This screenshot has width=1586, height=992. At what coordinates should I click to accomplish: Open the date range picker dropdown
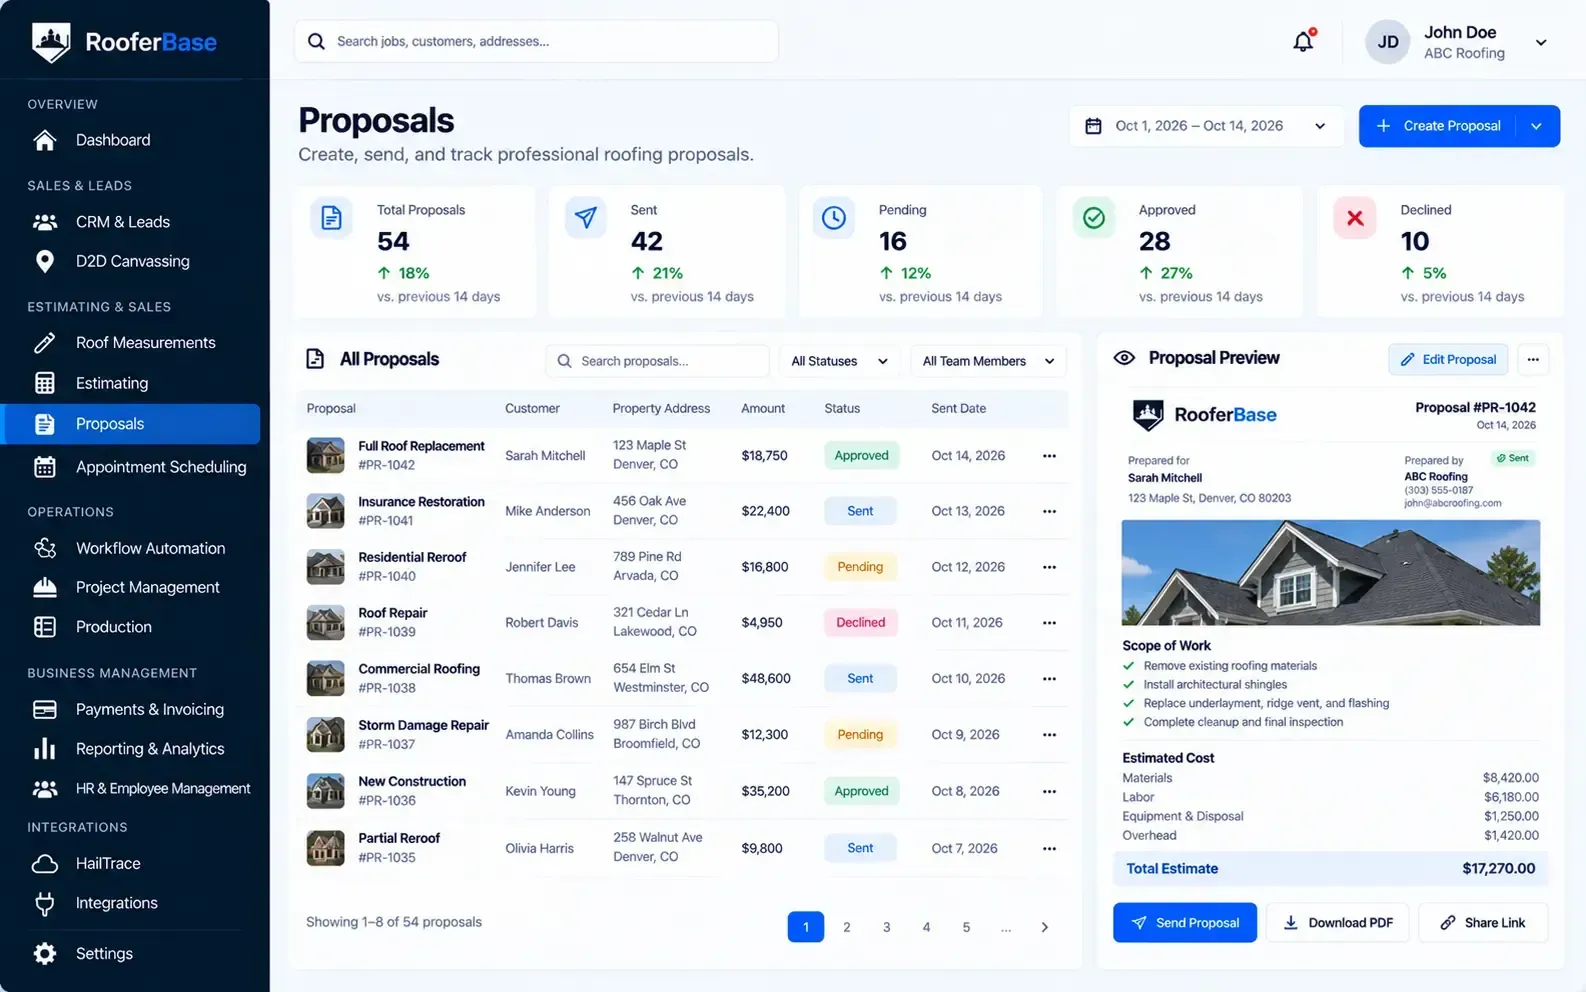click(1206, 126)
